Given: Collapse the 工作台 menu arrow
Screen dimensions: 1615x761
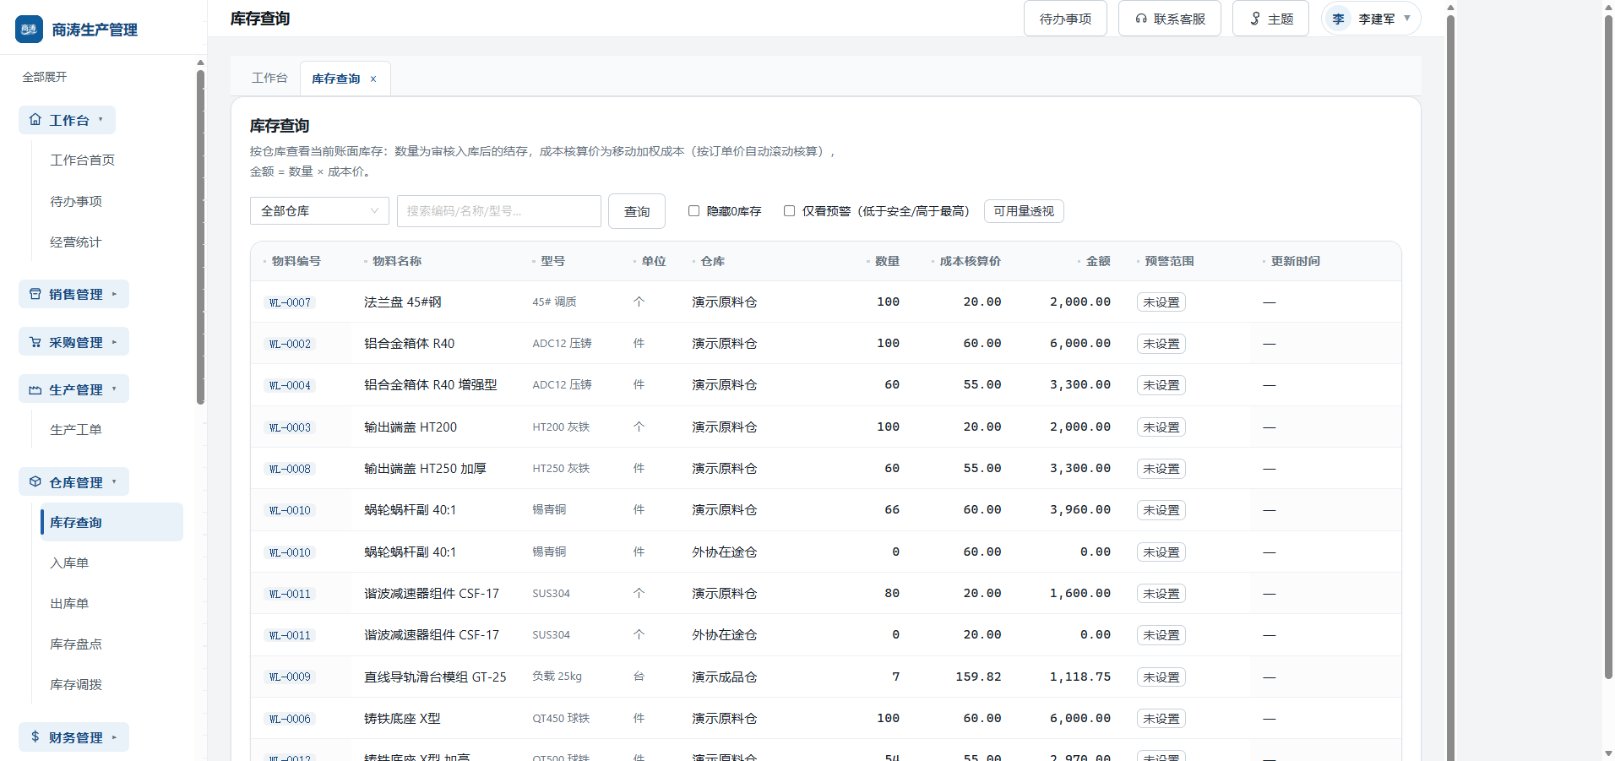Looking at the screenshot, I should (x=100, y=120).
